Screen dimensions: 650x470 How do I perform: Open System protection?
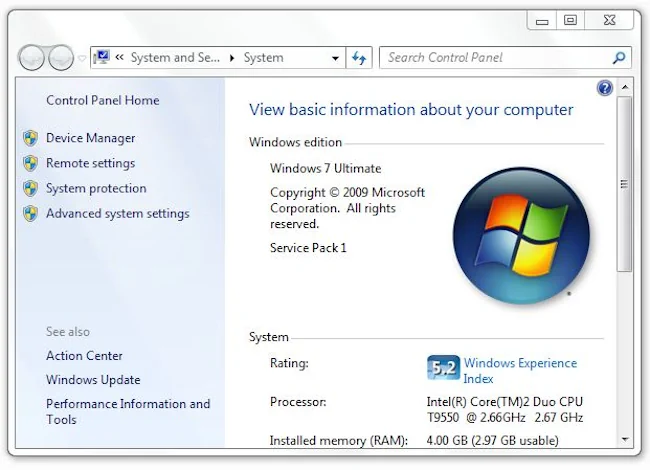tap(96, 188)
